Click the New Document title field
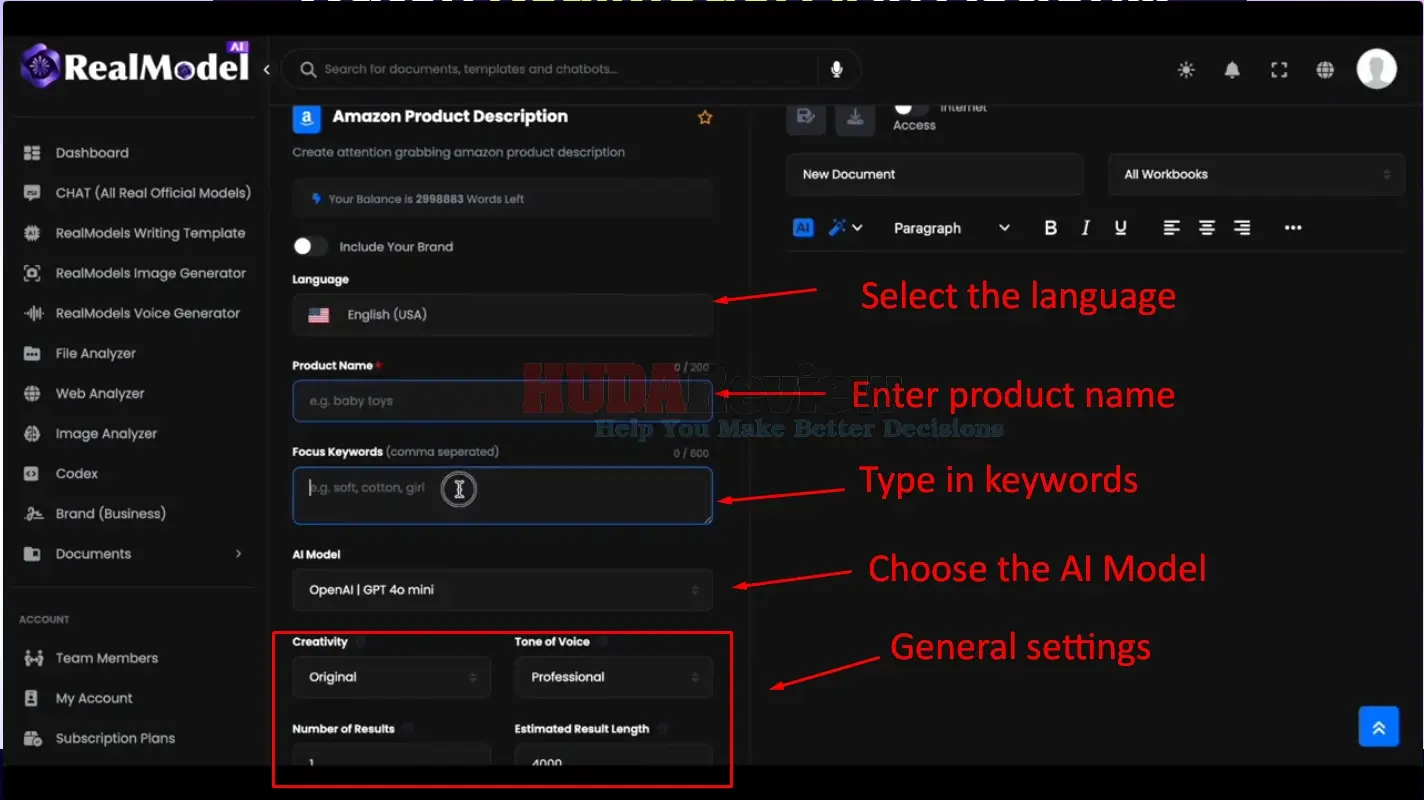The width and height of the screenshot is (1424, 800). [x=934, y=174]
